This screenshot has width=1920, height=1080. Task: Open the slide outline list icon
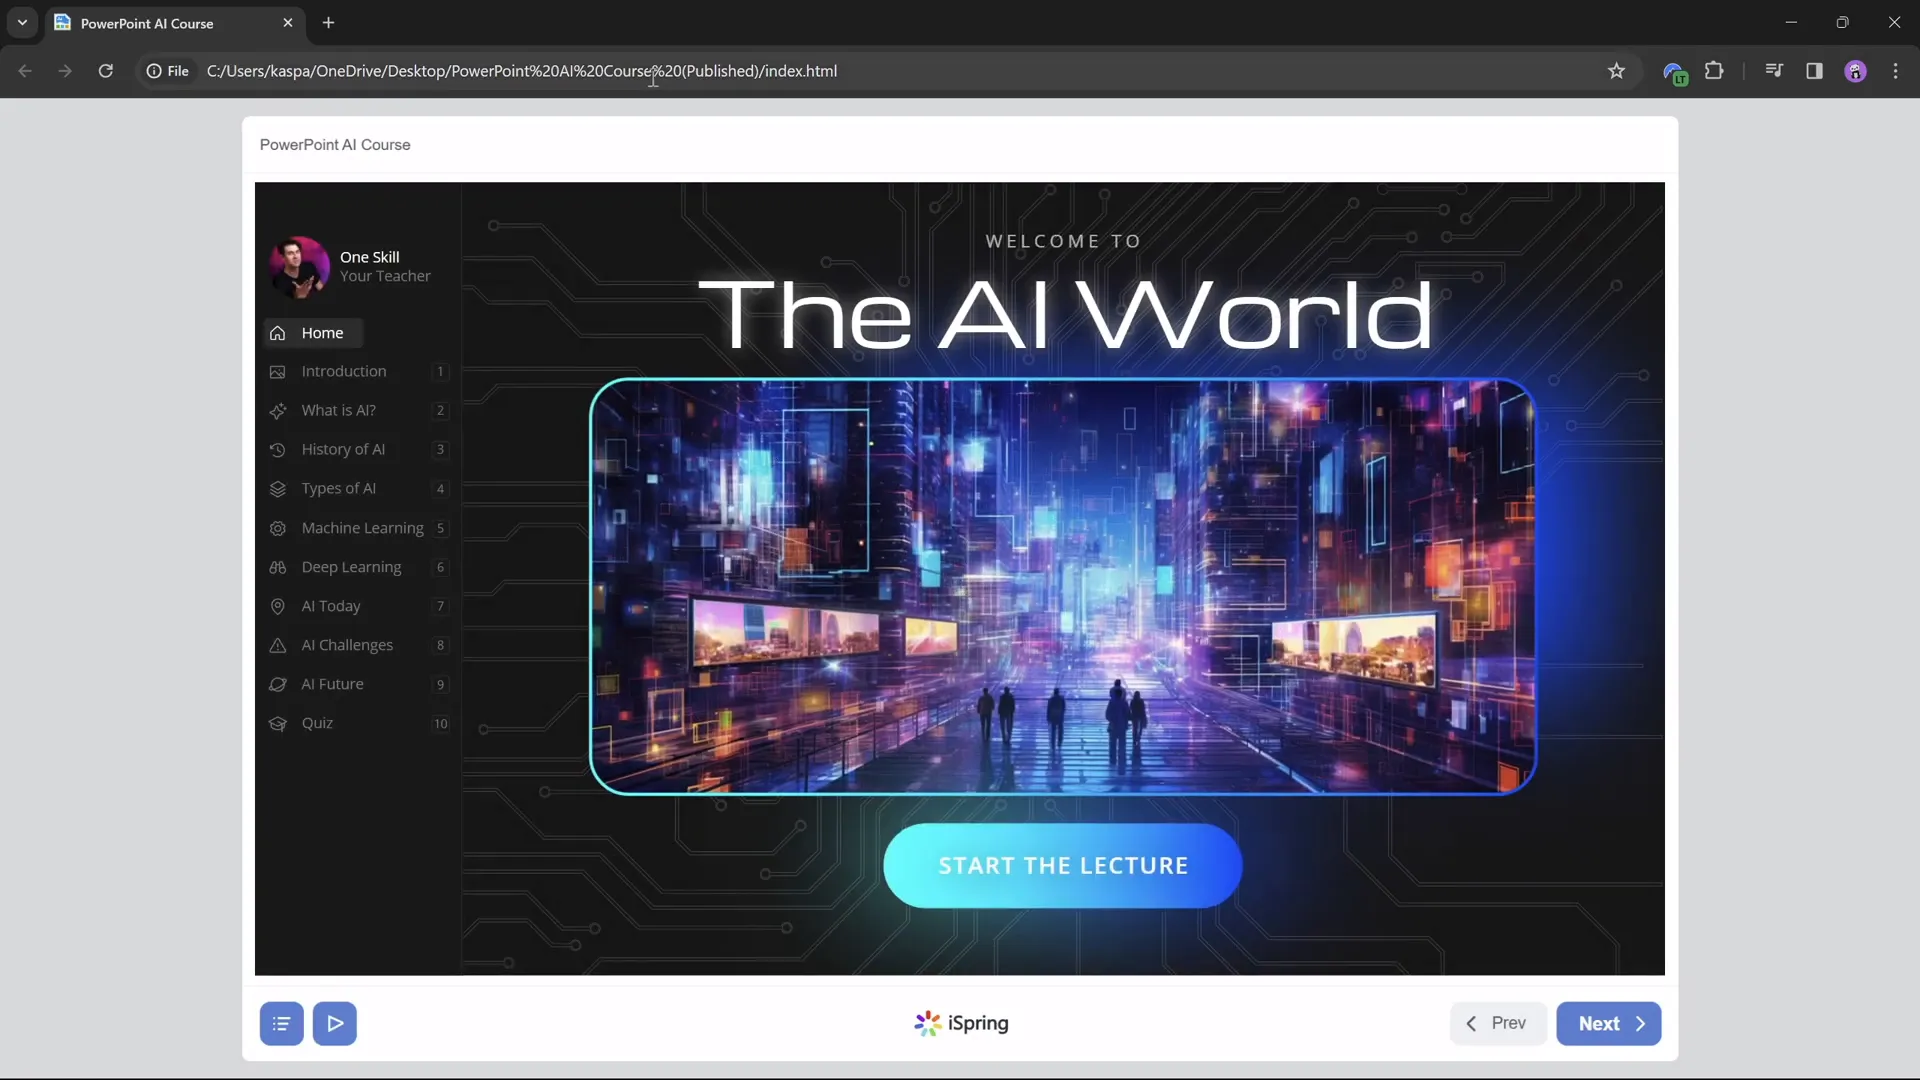click(x=281, y=1023)
